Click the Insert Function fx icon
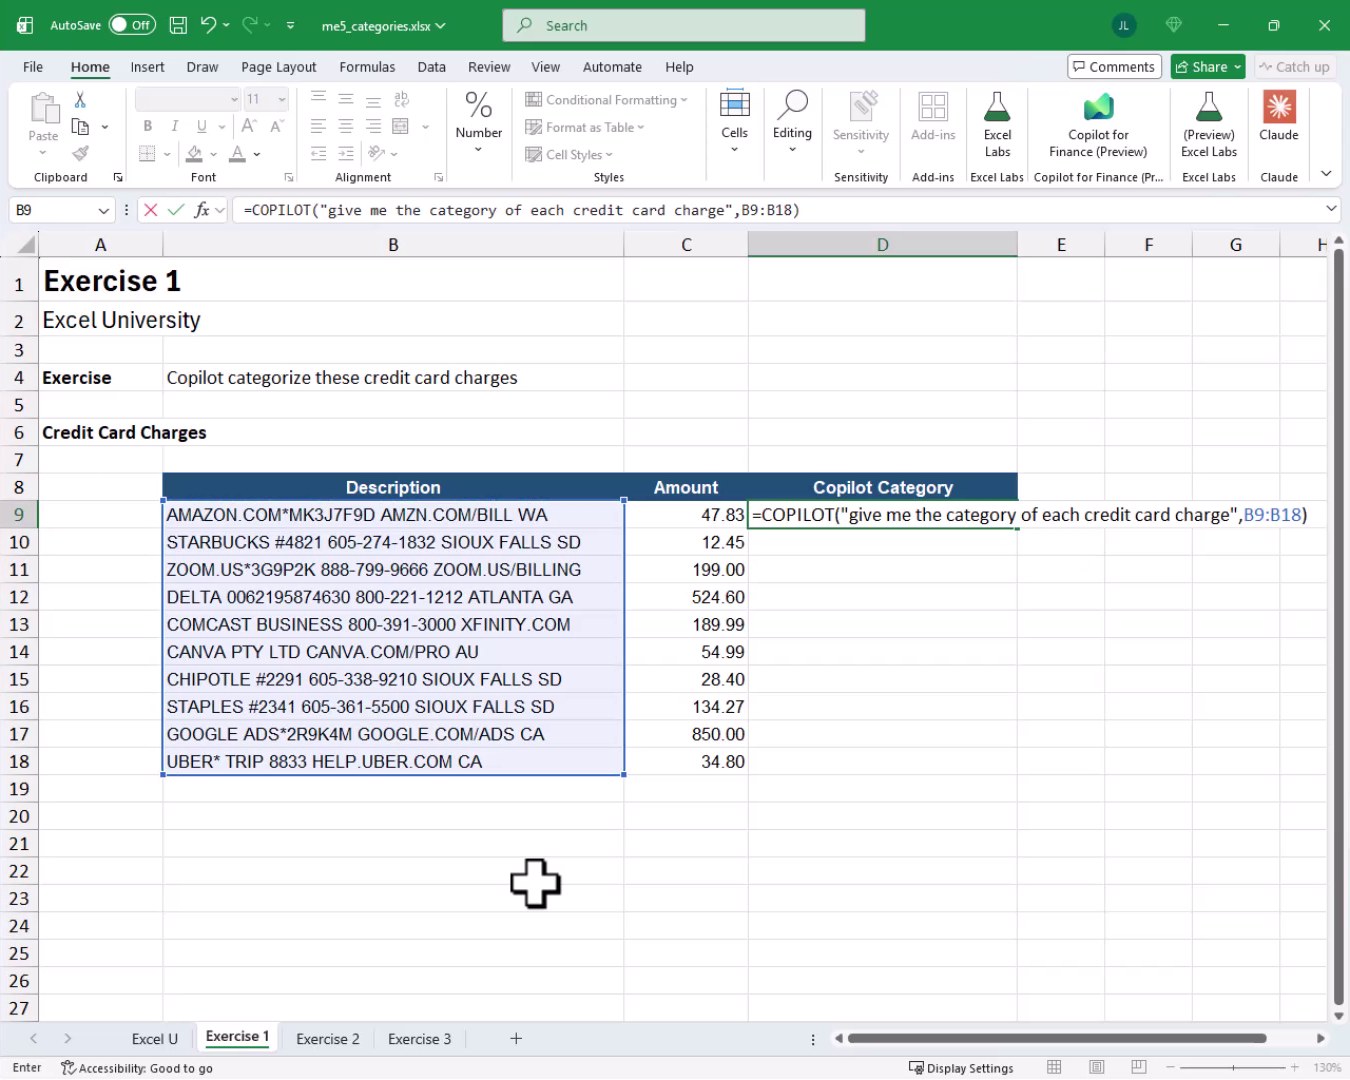Viewport: 1350px width, 1080px height. point(202,210)
